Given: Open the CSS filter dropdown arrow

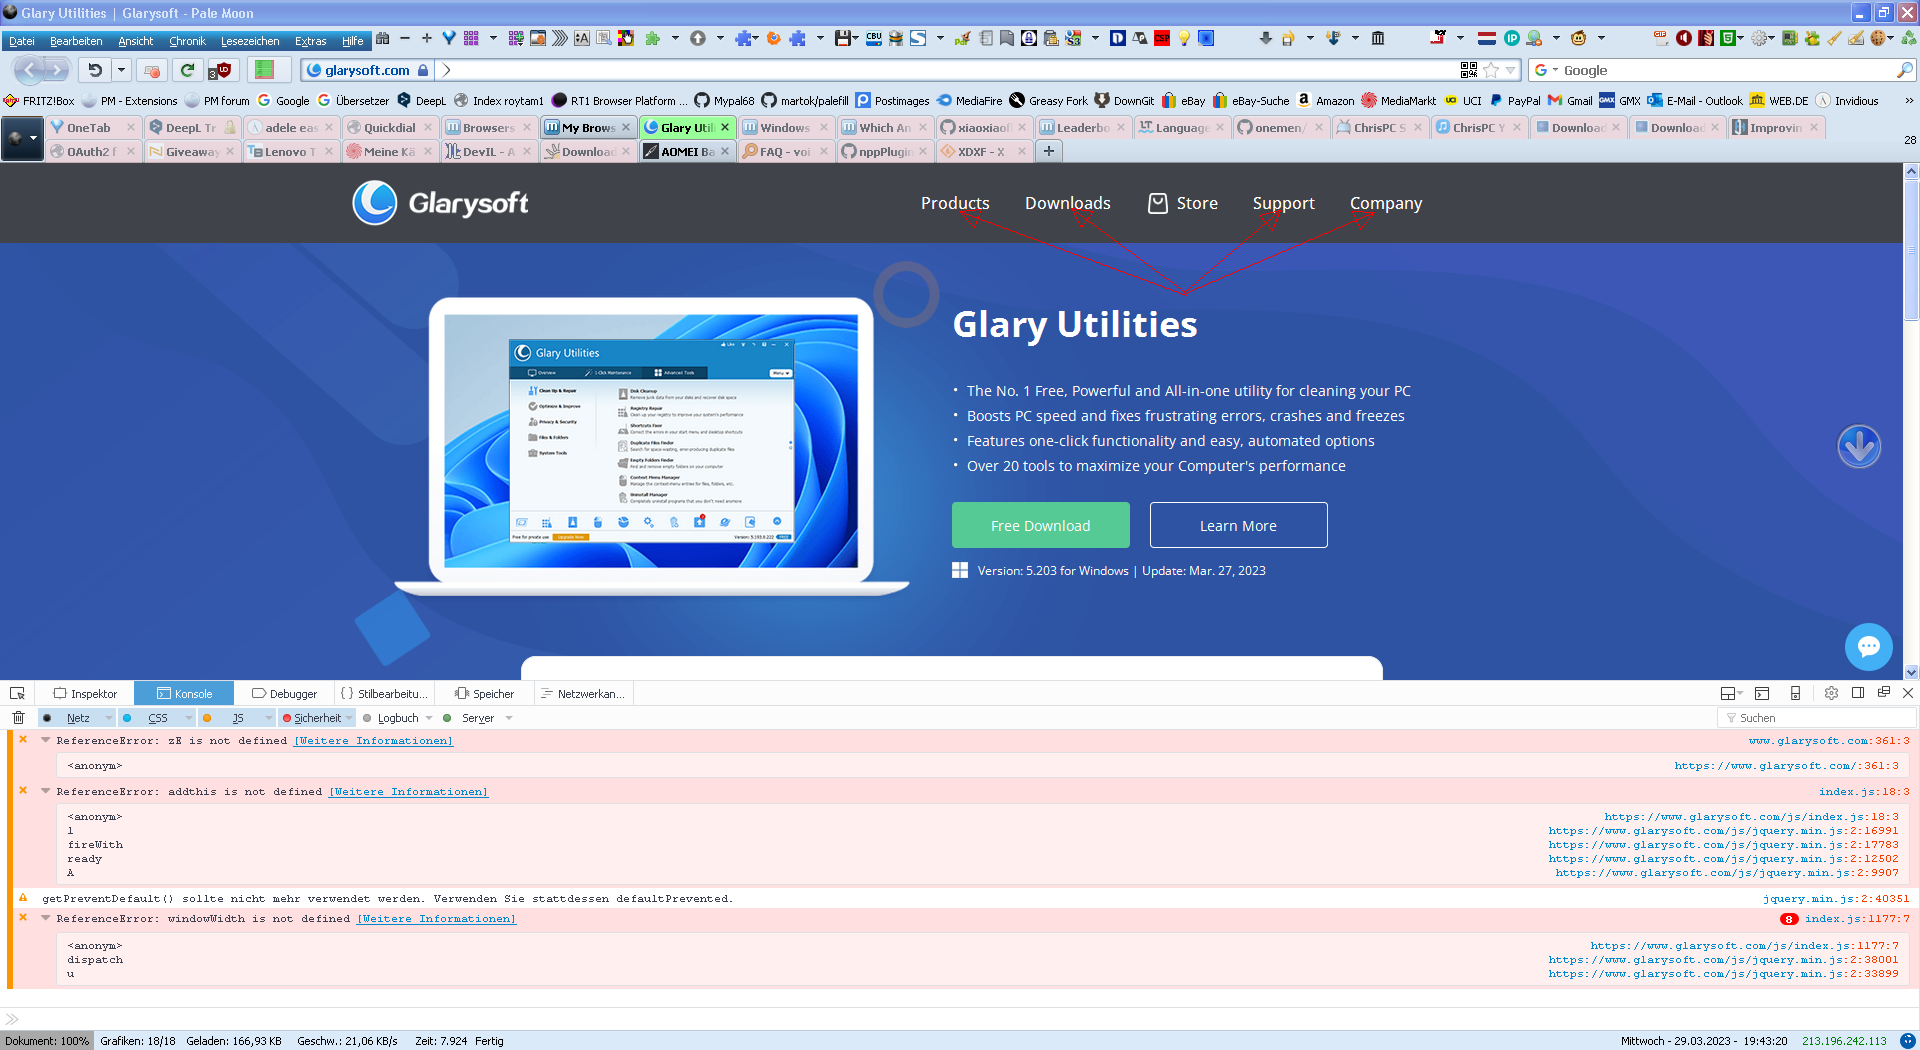Looking at the screenshot, I should [188, 718].
